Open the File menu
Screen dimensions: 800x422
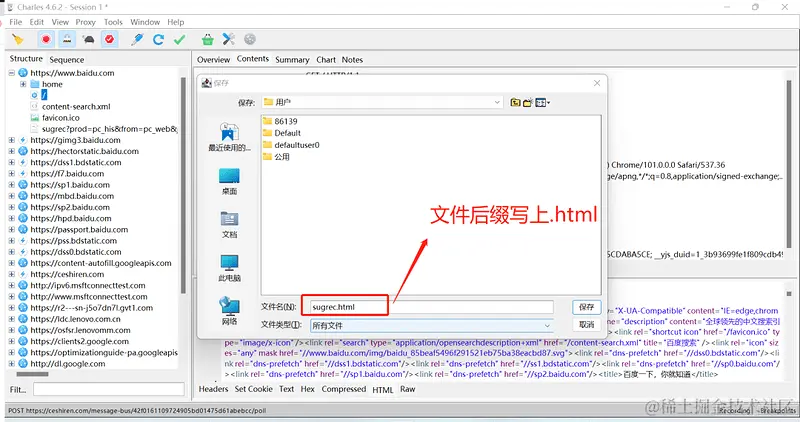tap(16, 22)
